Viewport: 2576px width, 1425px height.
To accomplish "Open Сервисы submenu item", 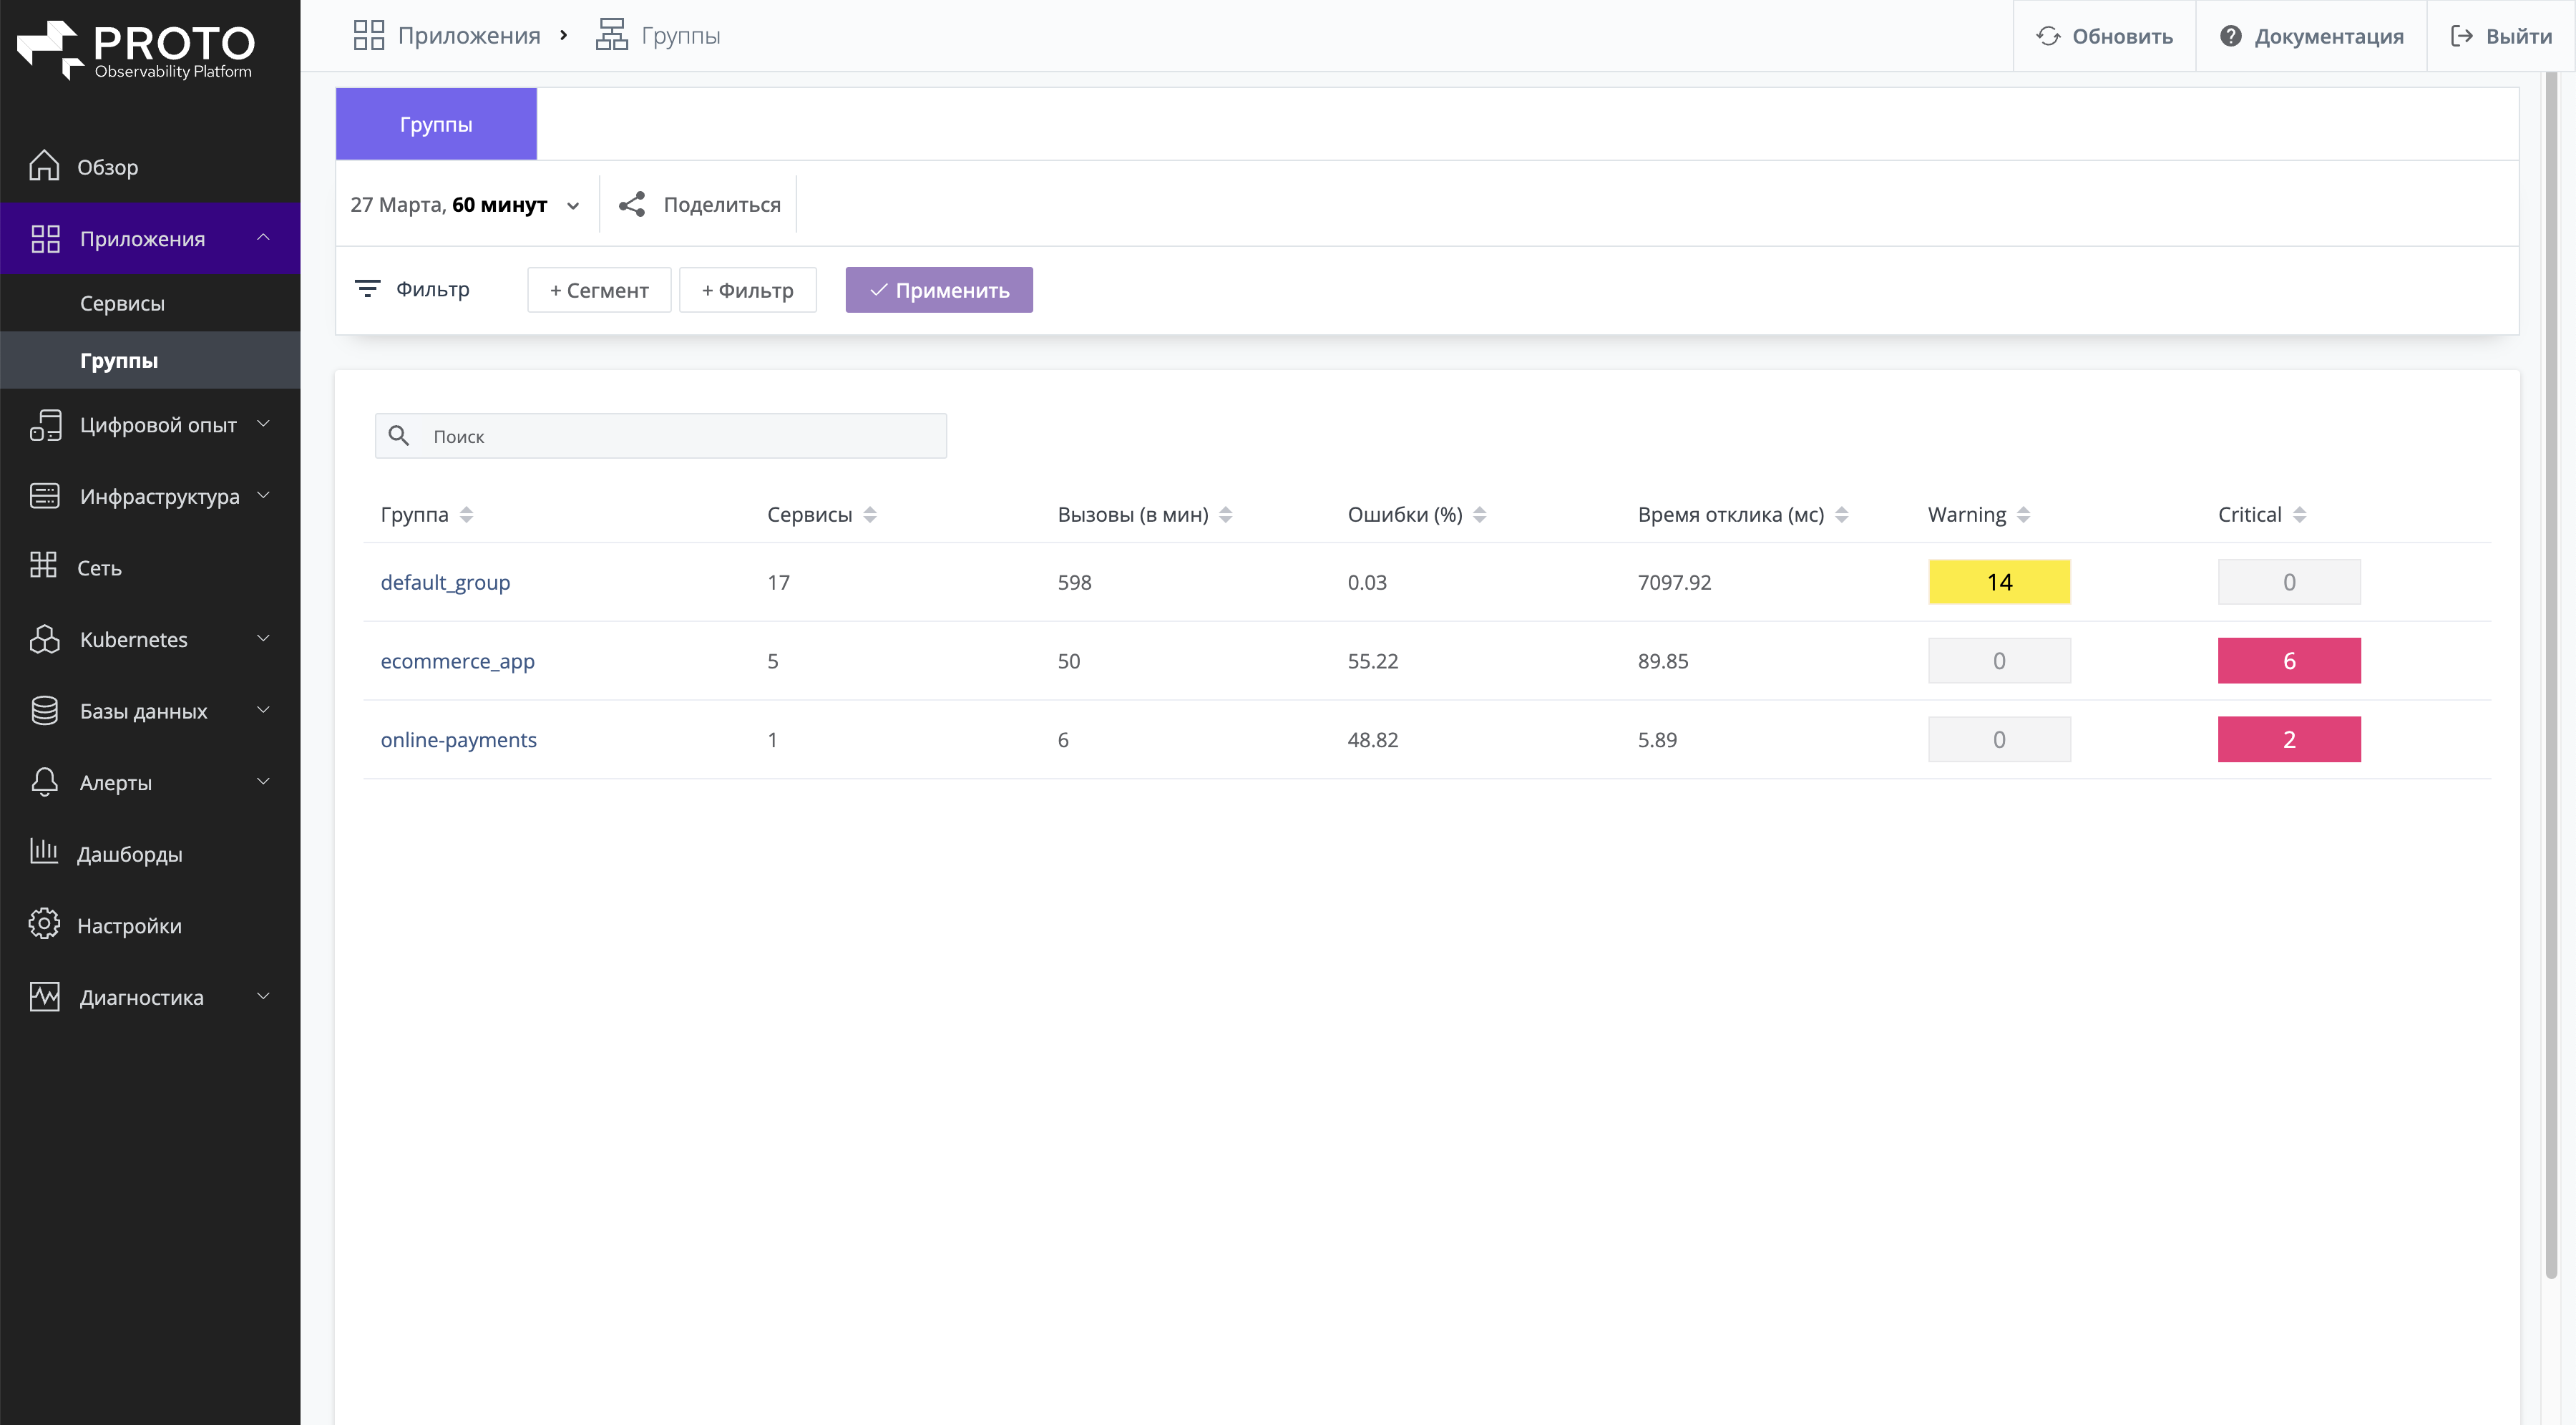I will coord(150,303).
